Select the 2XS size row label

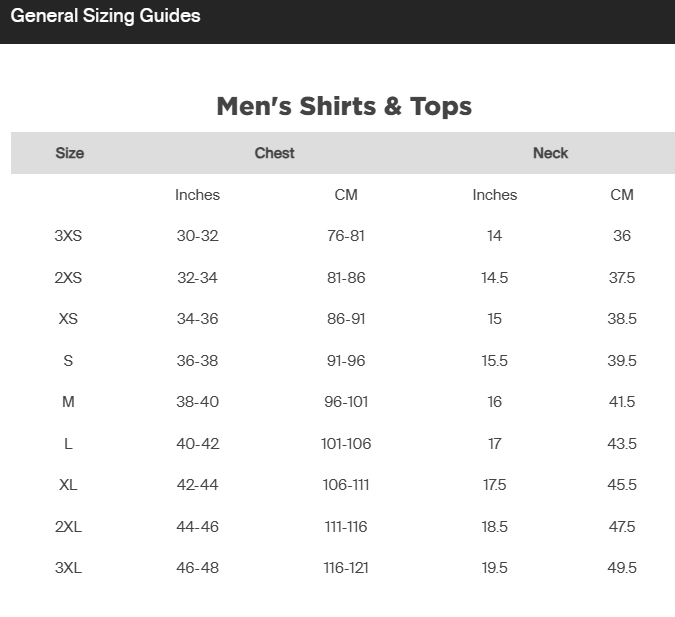pos(68,277)
